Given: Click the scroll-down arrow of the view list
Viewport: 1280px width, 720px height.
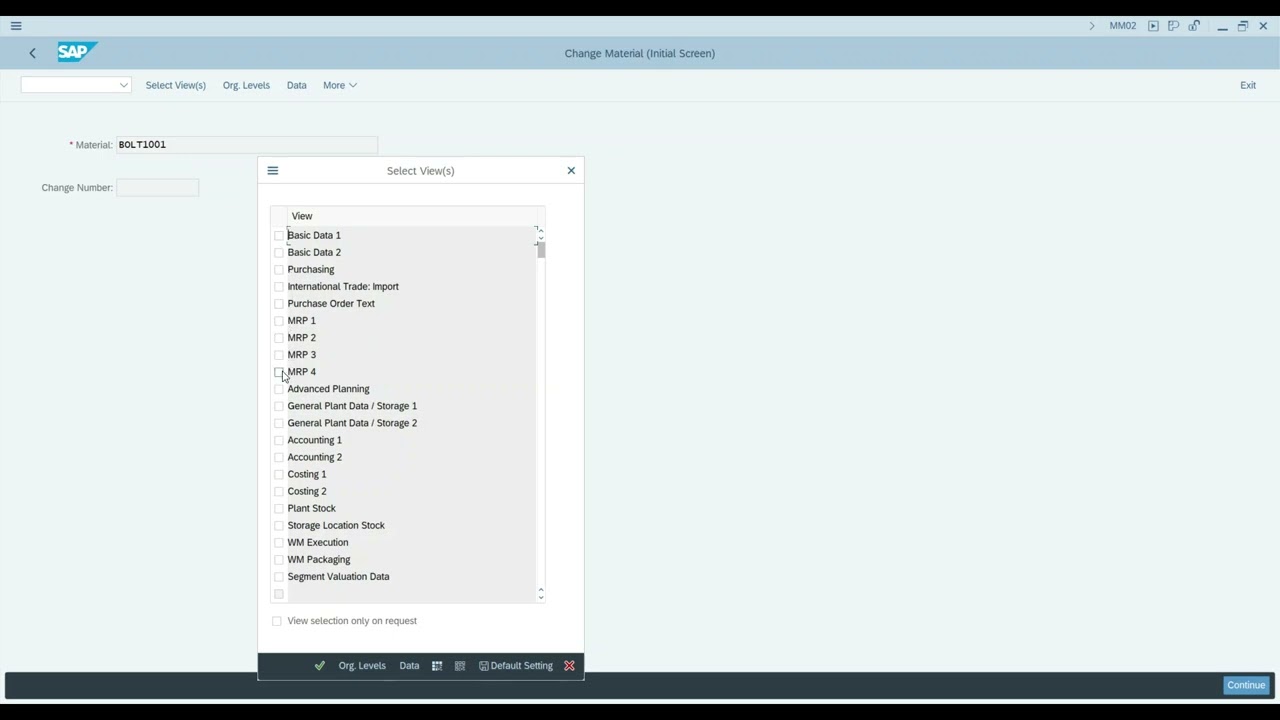Looking at the screenshot, I should (x=541, y=597).
